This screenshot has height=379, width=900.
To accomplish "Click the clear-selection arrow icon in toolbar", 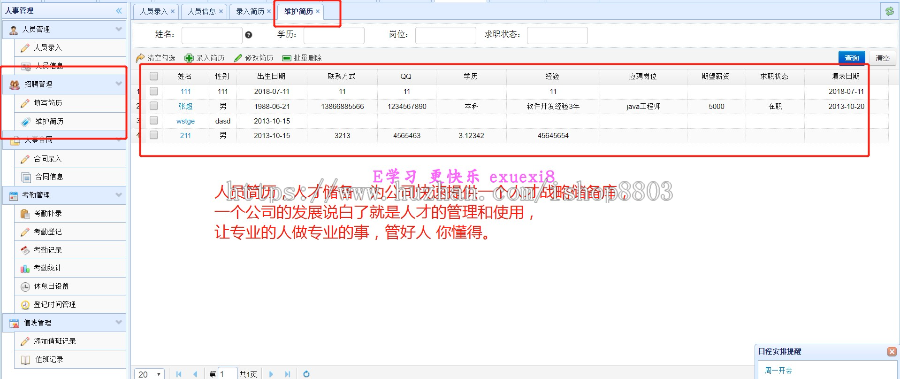I will [x=139, y=58].
